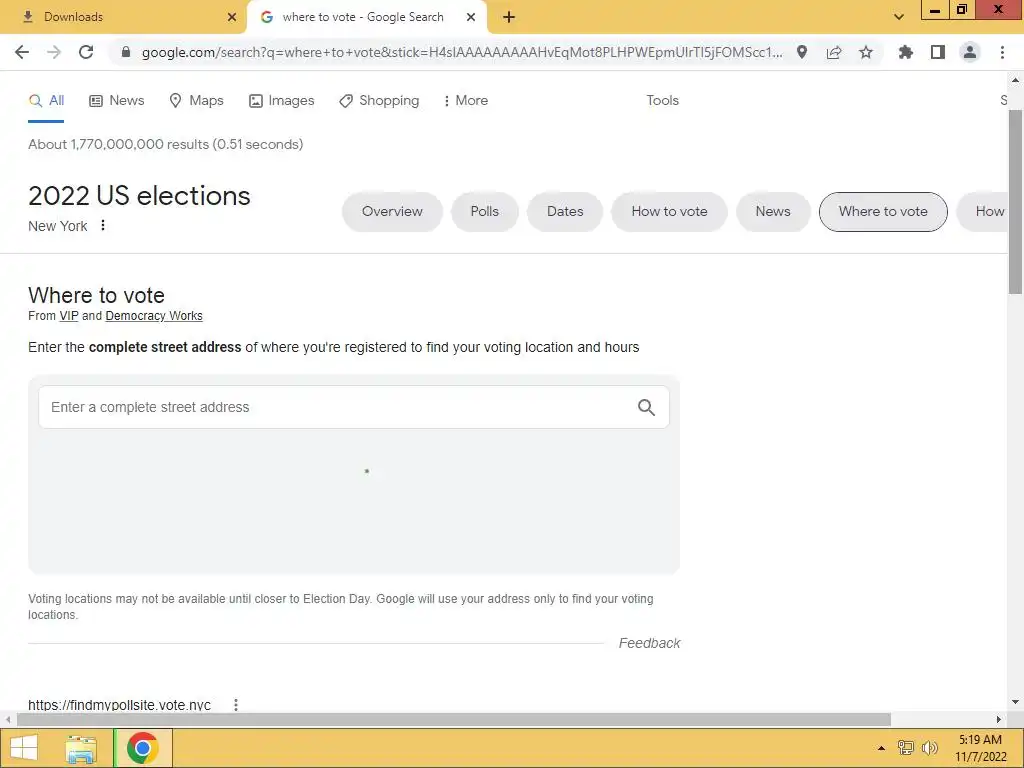Open the Extensions puzzle icon
This screenshot has width=1024, height=768.
(x=905, y=52)
